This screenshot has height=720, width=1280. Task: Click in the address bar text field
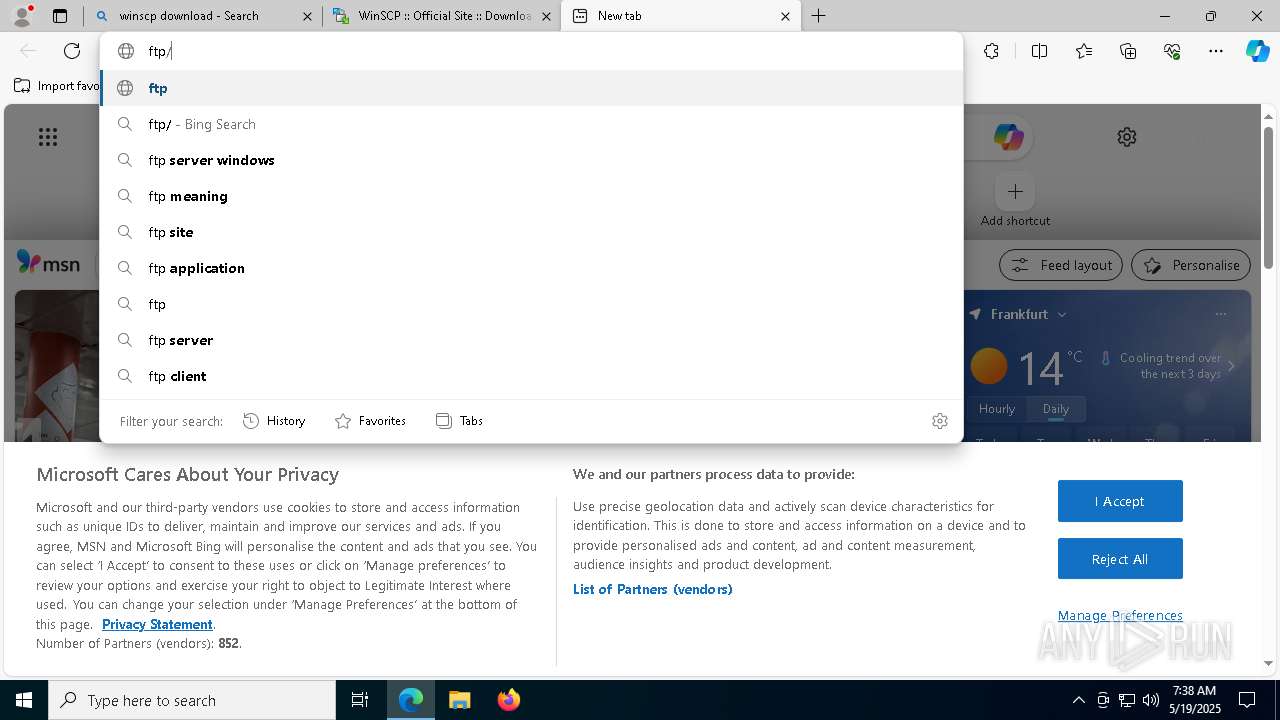(x=550, y=51)
